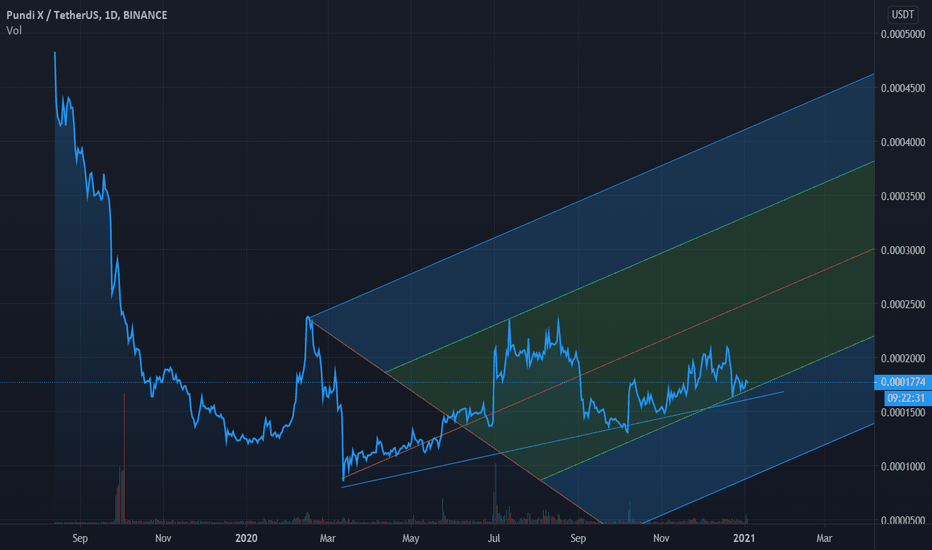Click the 0.0000500 price axis label
This screenshot has height=550, width=932.
pos(903,520)
